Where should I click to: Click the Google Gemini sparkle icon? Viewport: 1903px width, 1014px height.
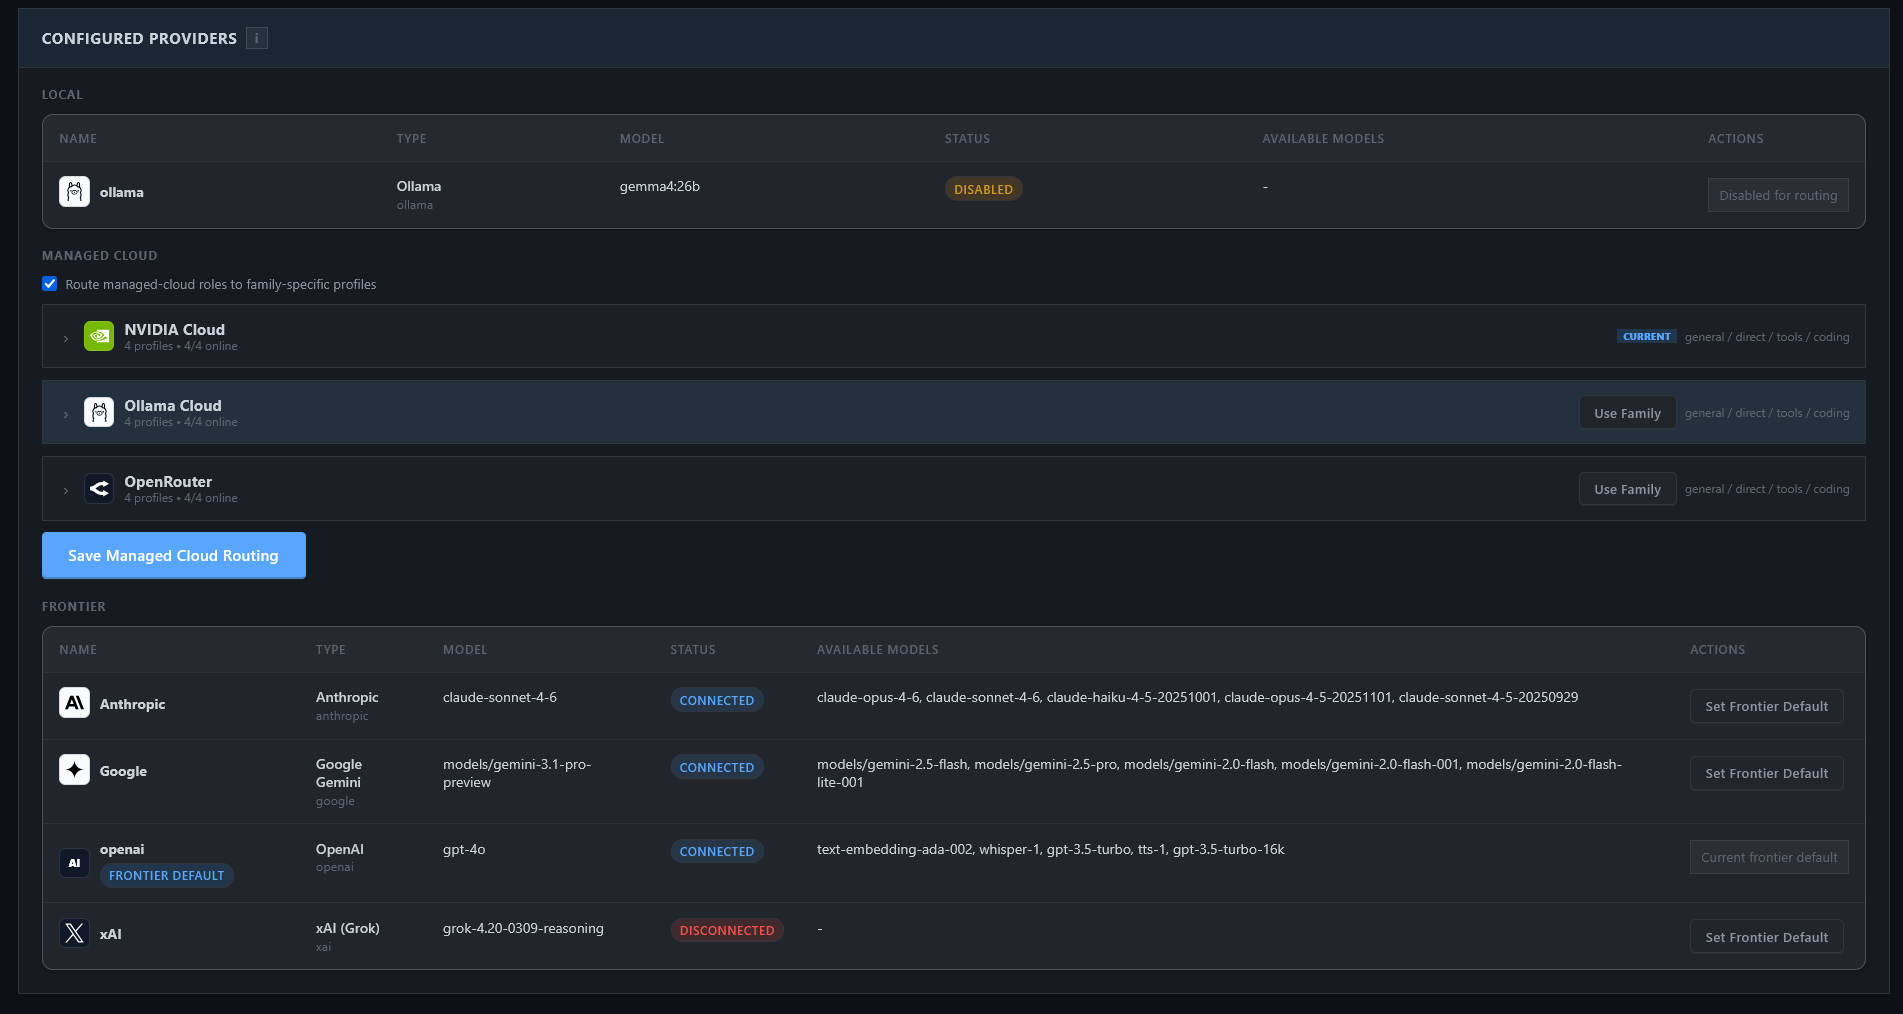point(74,770)
